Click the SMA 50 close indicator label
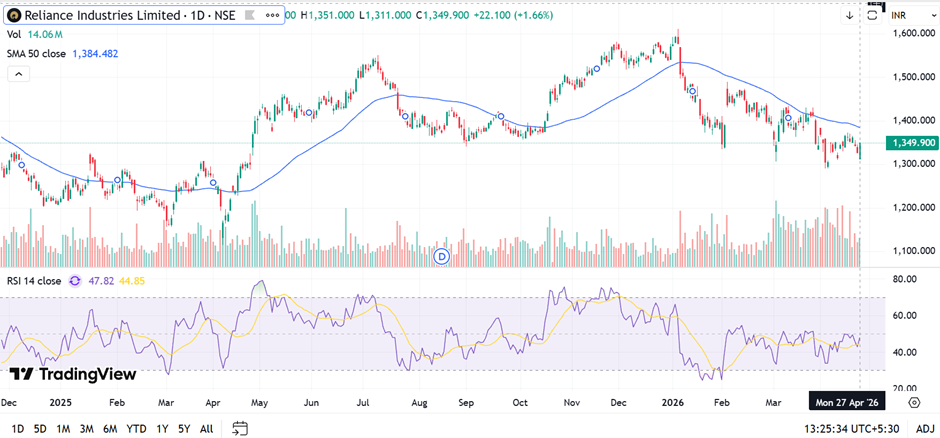Screen dimensions: 940x438 35,53
